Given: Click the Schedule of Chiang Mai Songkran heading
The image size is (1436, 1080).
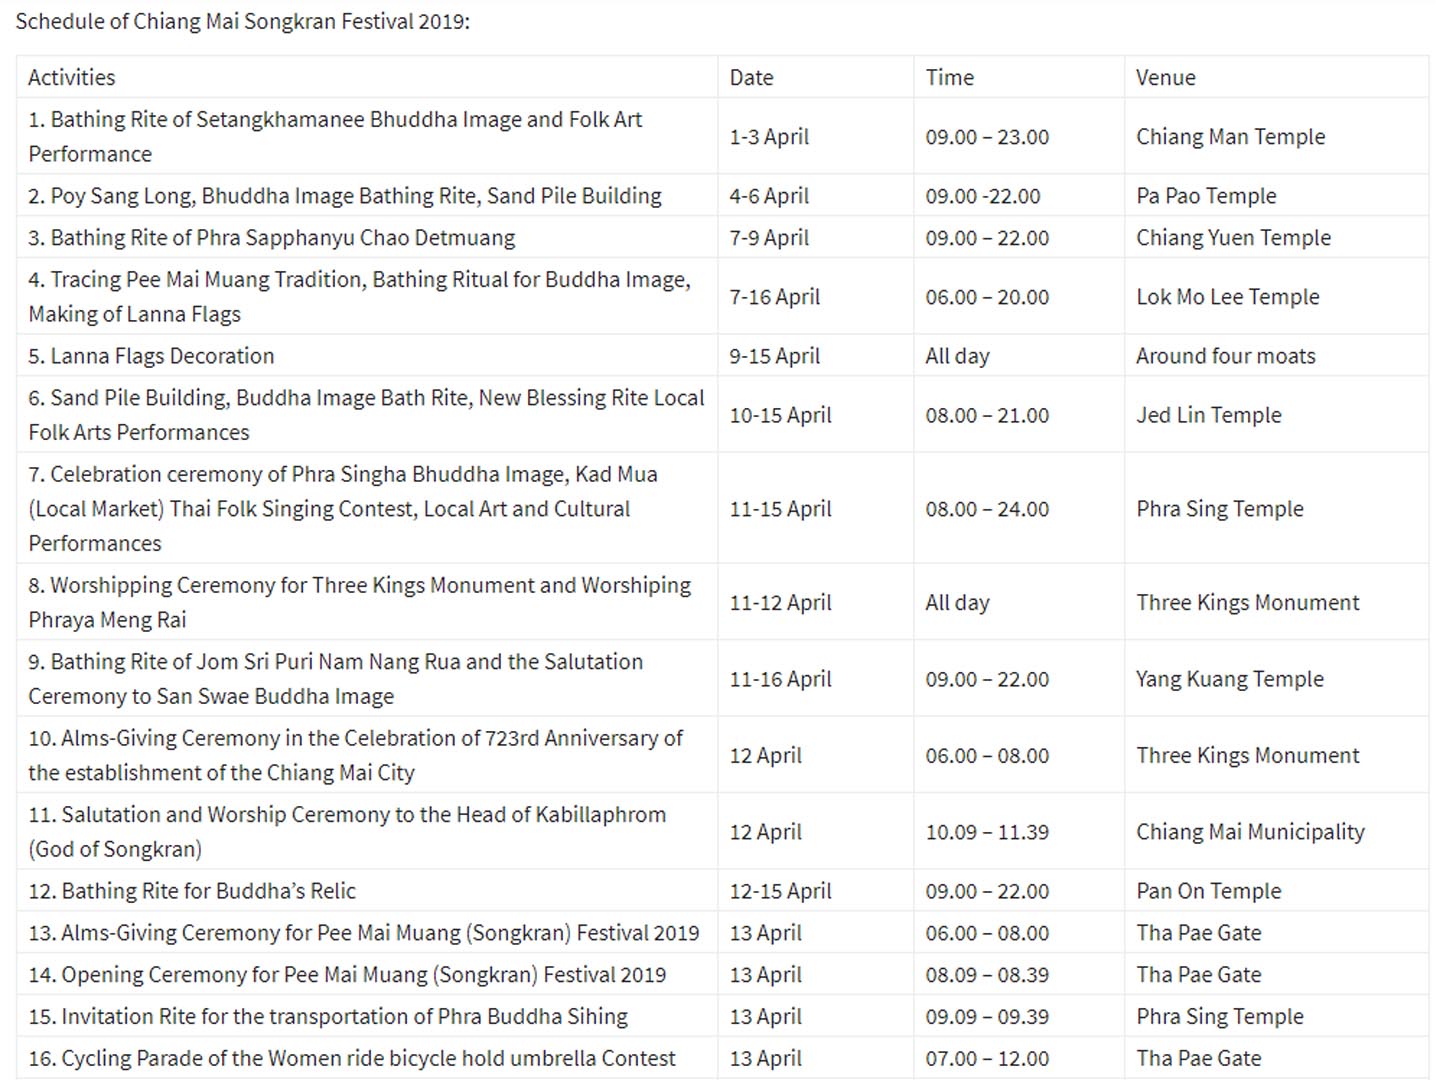Looking at the screenshot, I should point(242,22).
